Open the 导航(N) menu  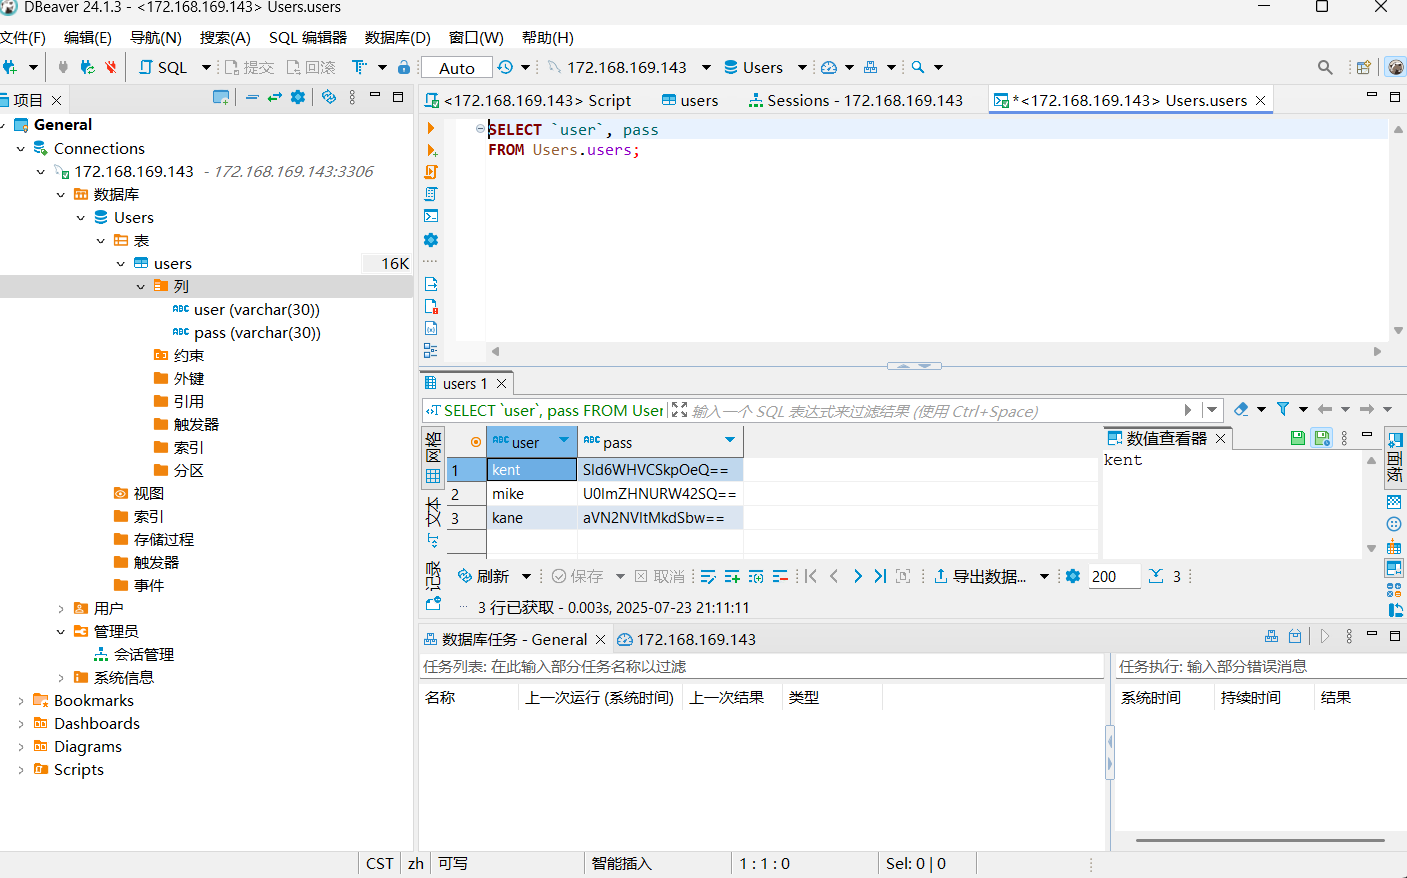(x=155, y=37)
